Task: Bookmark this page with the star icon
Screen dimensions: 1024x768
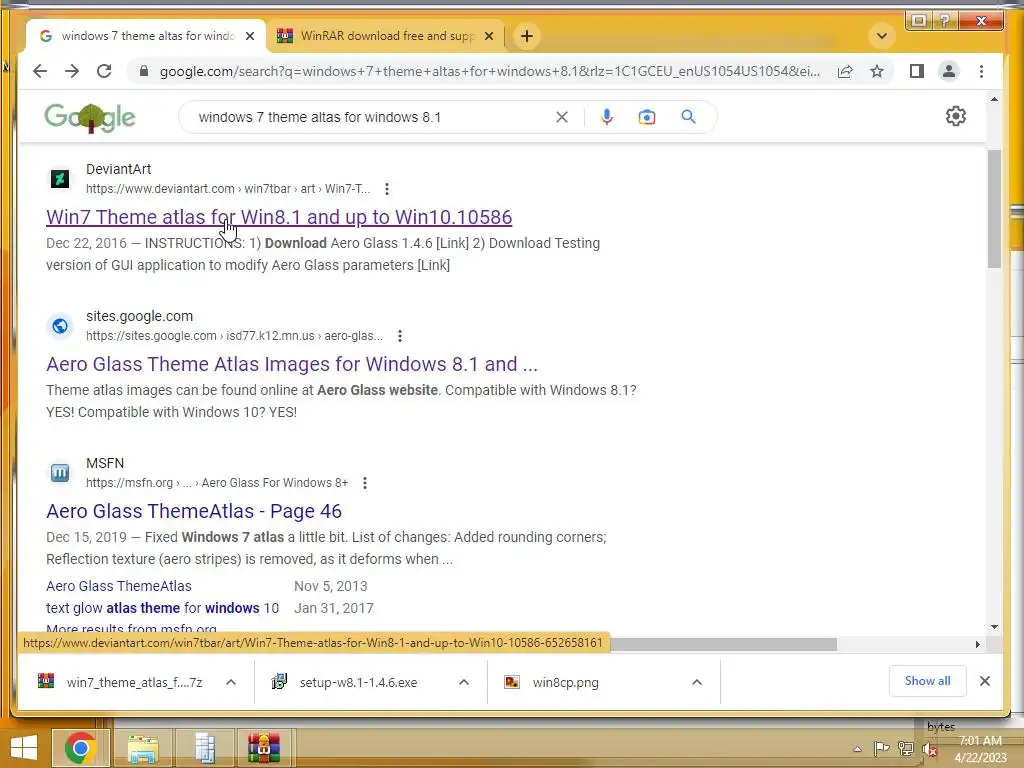Action: point(877,71)
